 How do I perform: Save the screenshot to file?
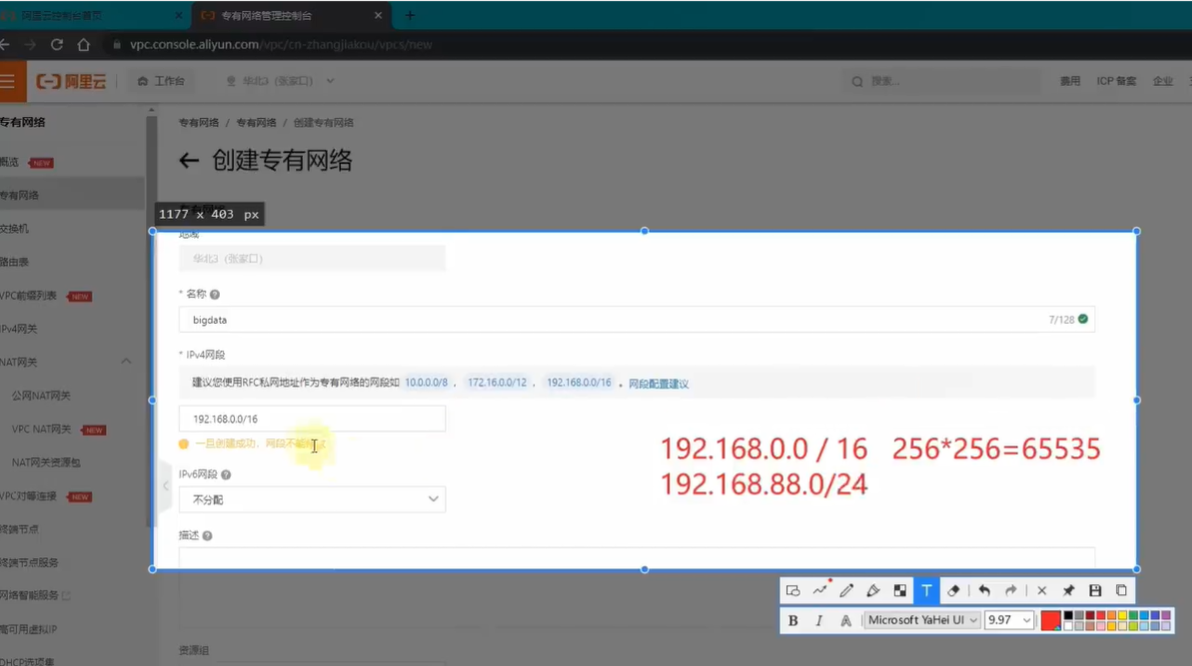[1095, 591]
